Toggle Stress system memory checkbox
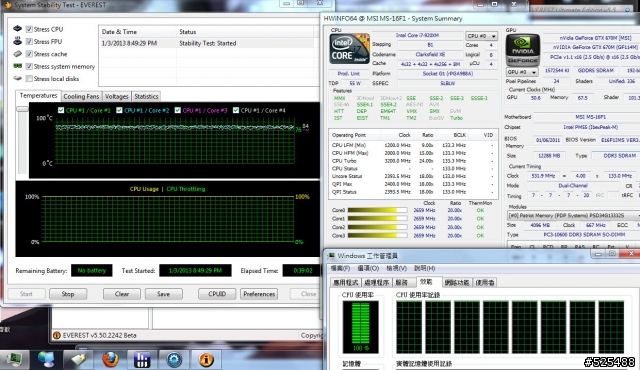 [29, 66]
